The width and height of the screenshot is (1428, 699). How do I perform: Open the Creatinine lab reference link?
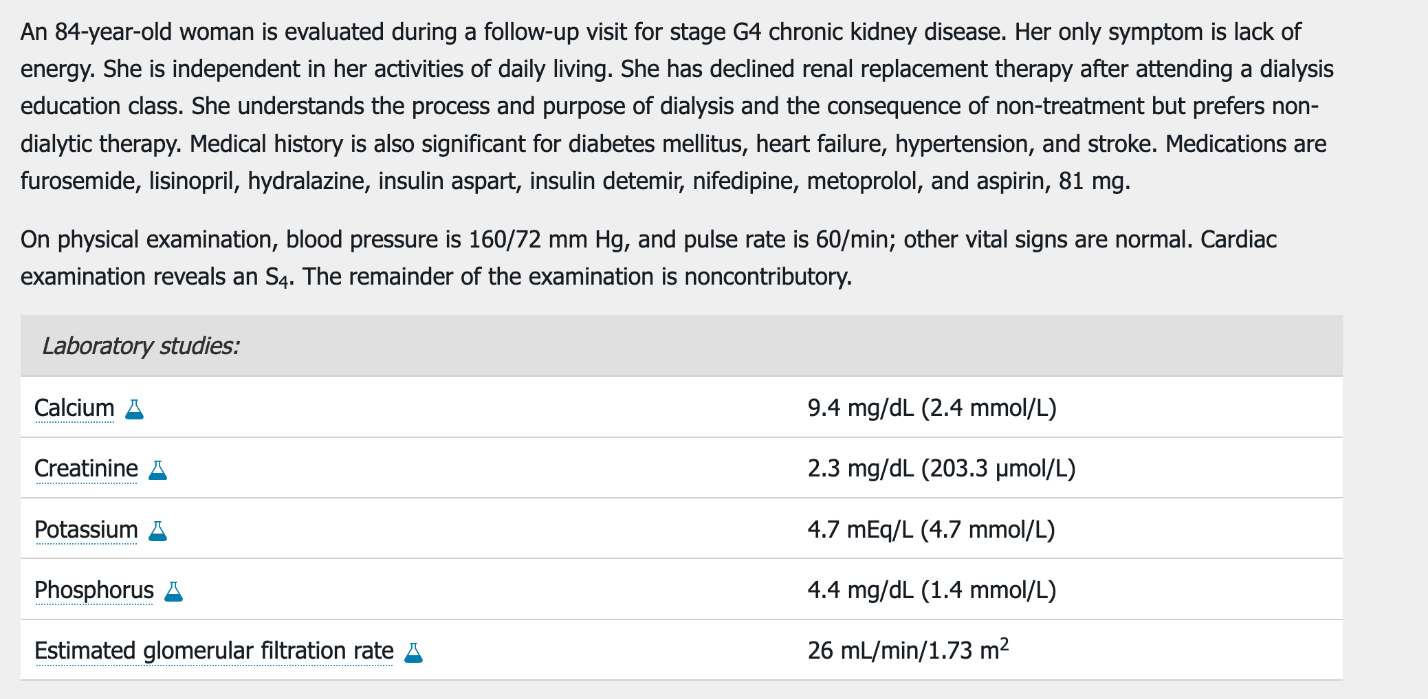point(86,469)
